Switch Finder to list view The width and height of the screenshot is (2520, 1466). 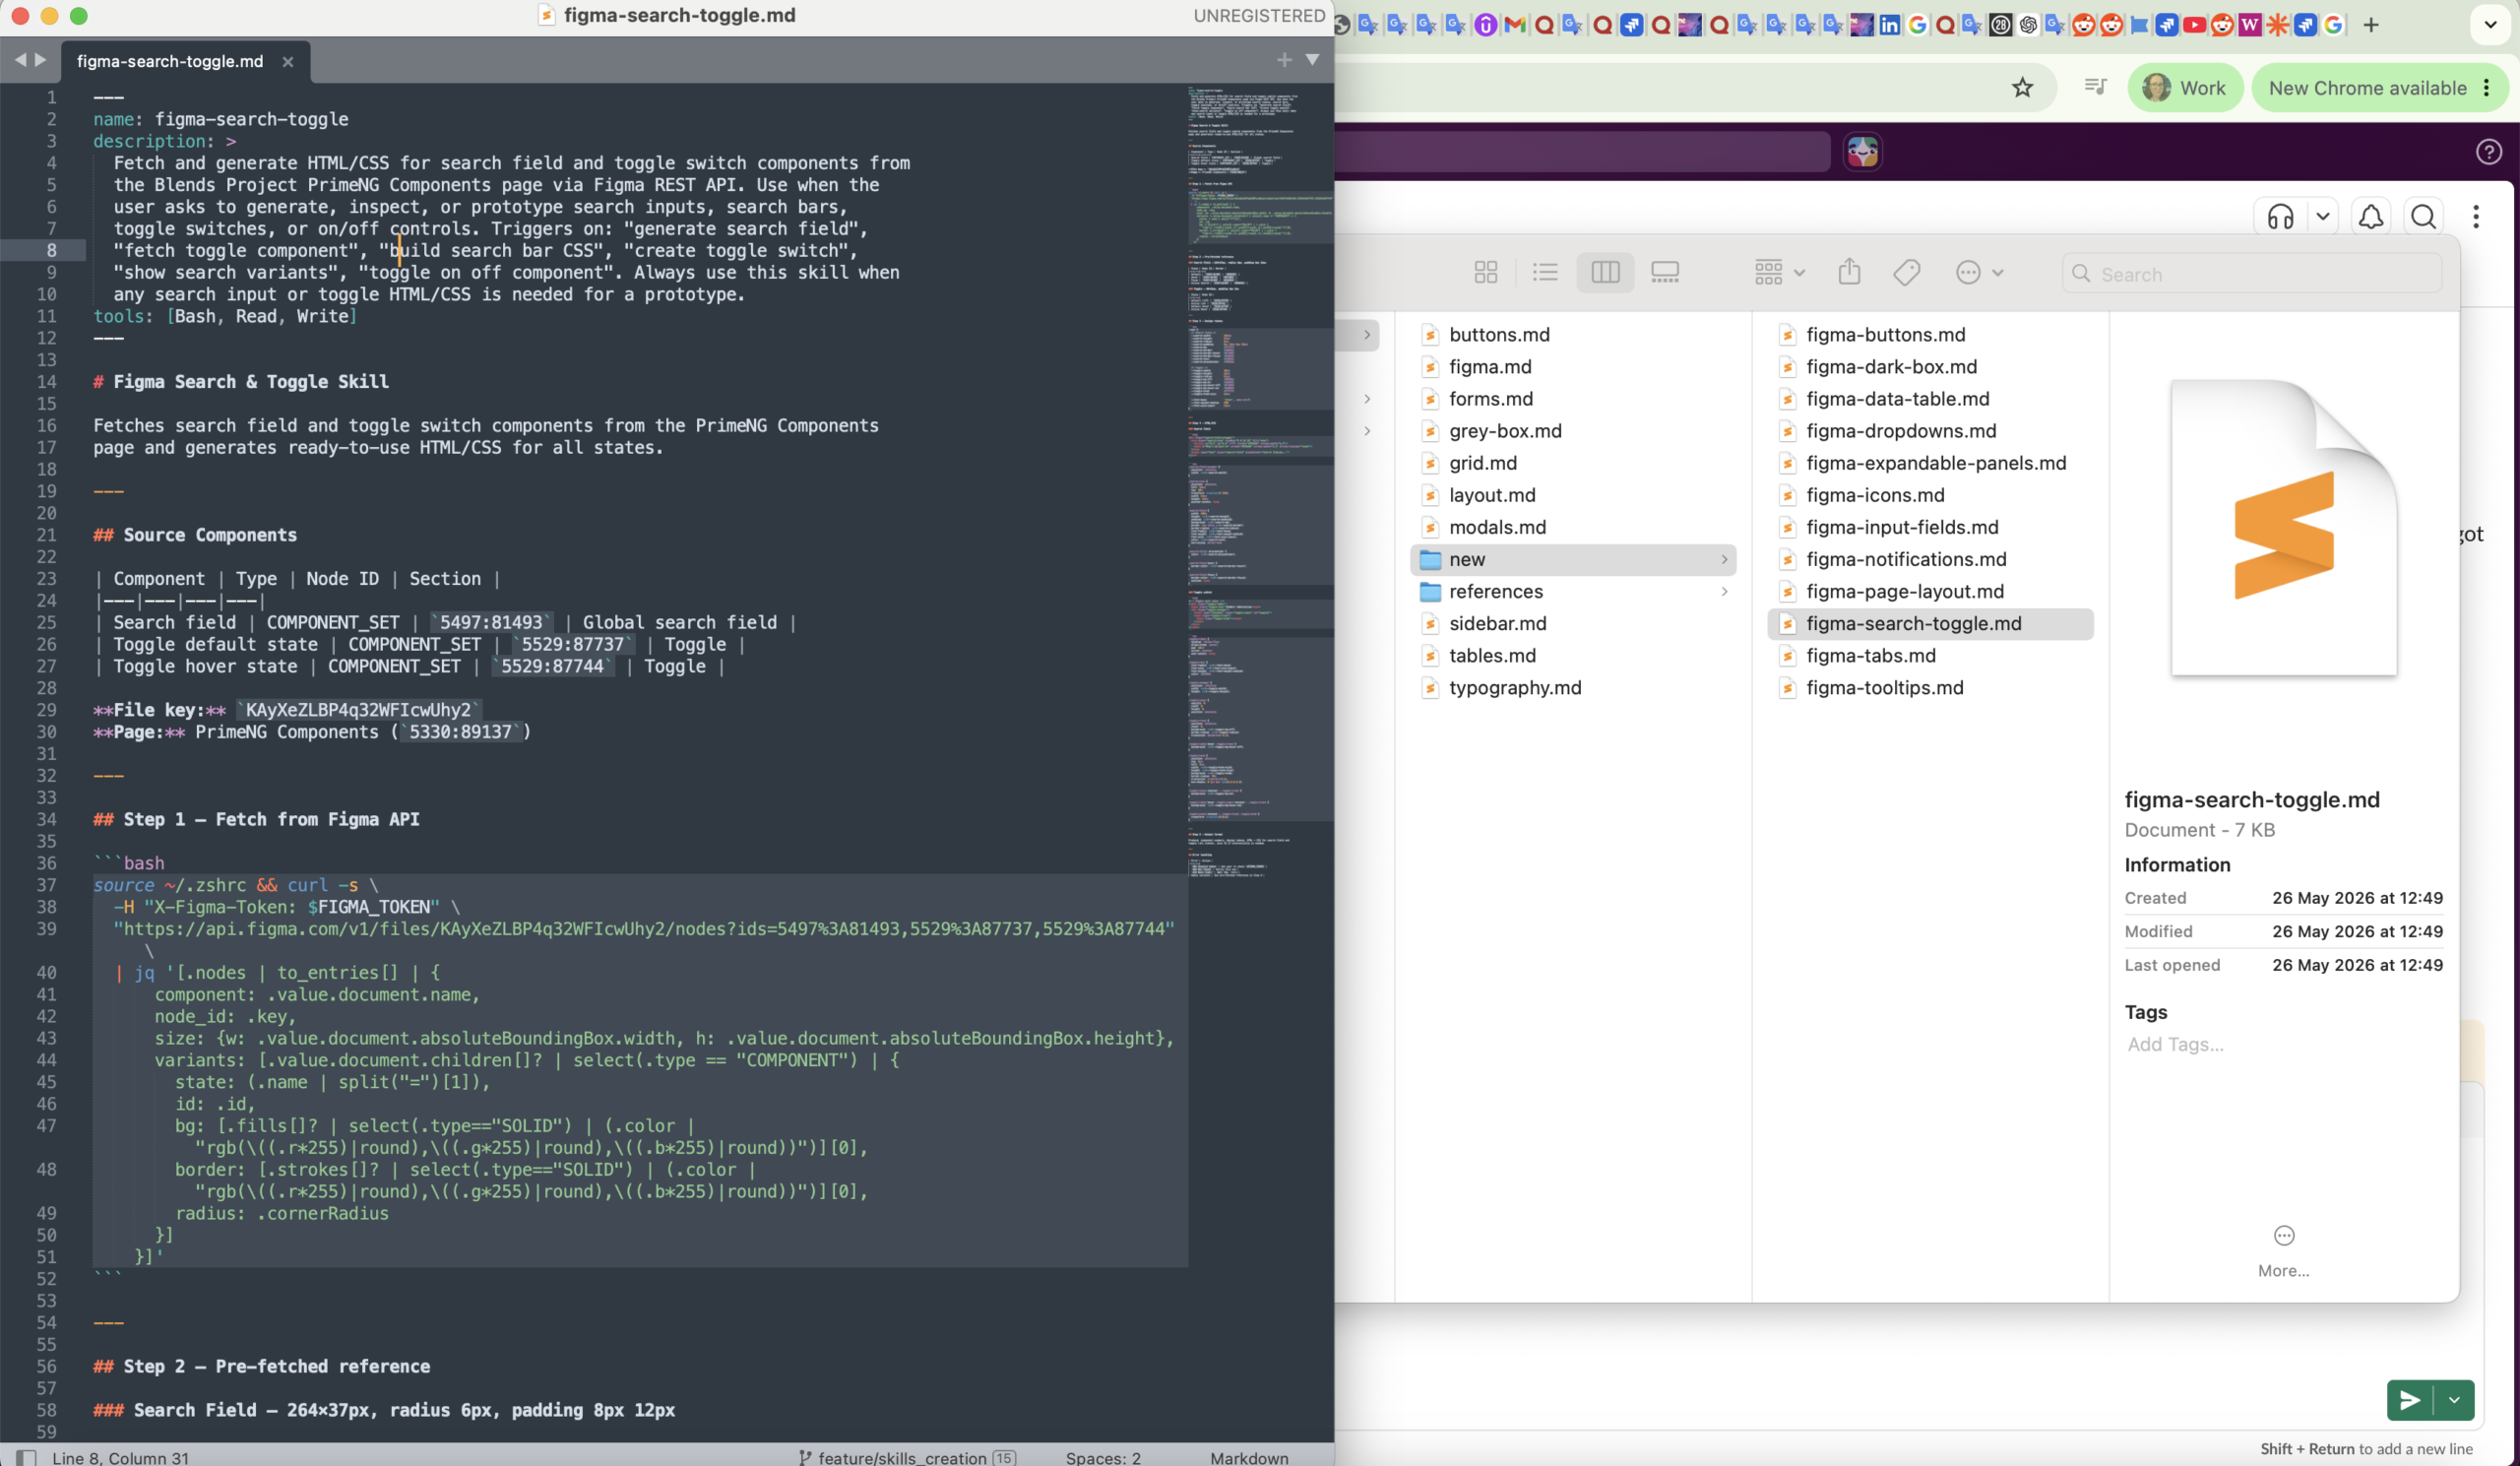click(1545, 272)
